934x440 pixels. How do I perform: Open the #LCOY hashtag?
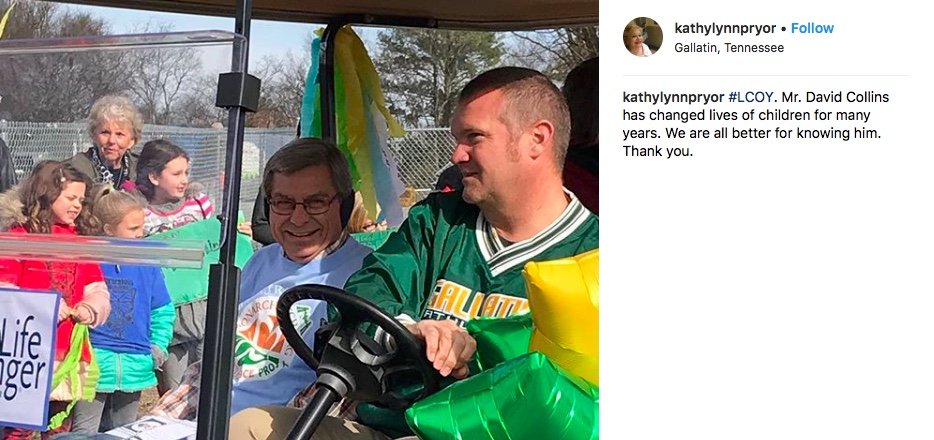point(751,97)
